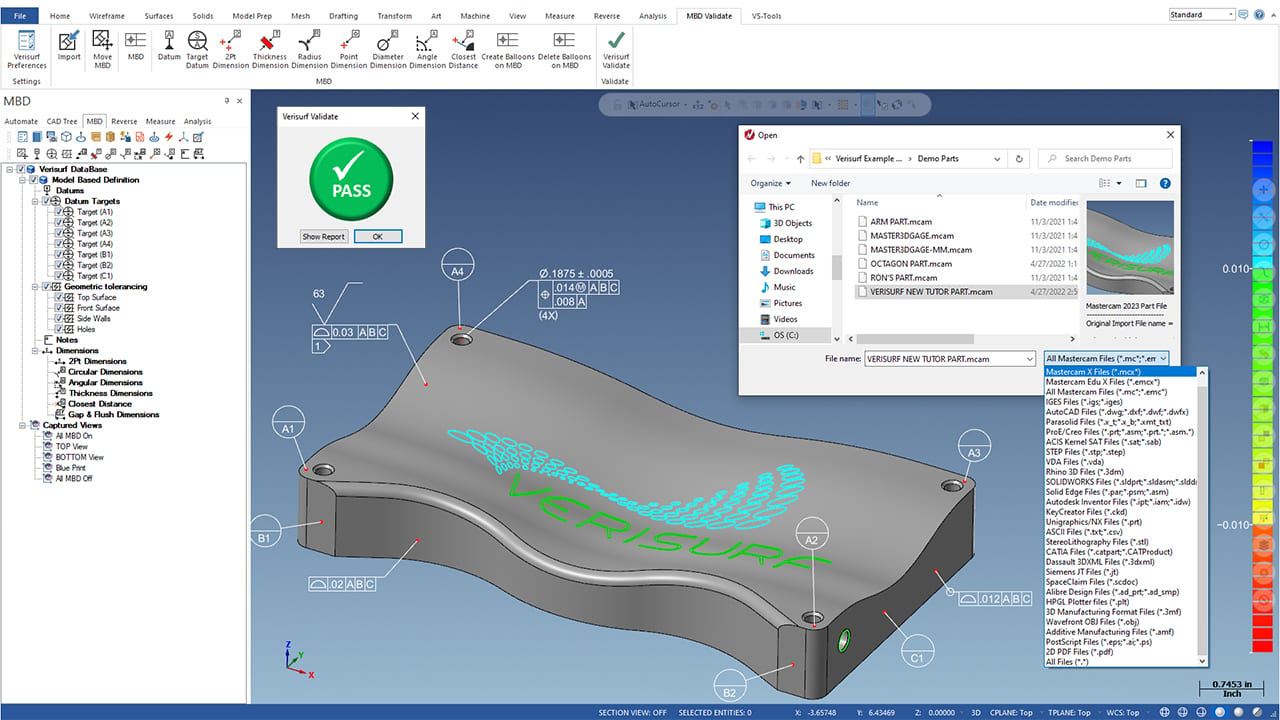Click the Import ribbon icon

click(69, 46)
